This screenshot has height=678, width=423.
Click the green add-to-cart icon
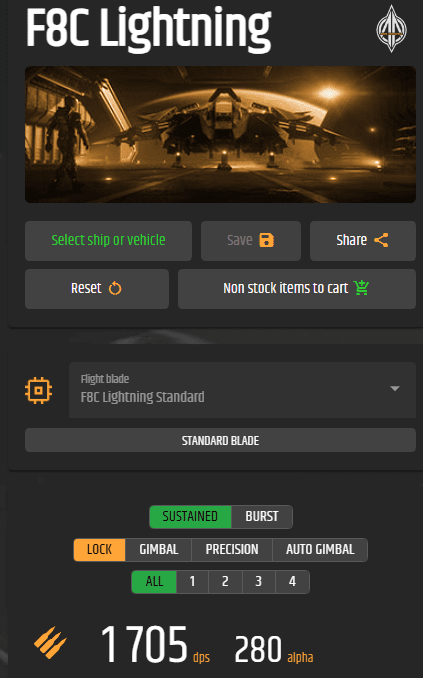tap(361, 288)
